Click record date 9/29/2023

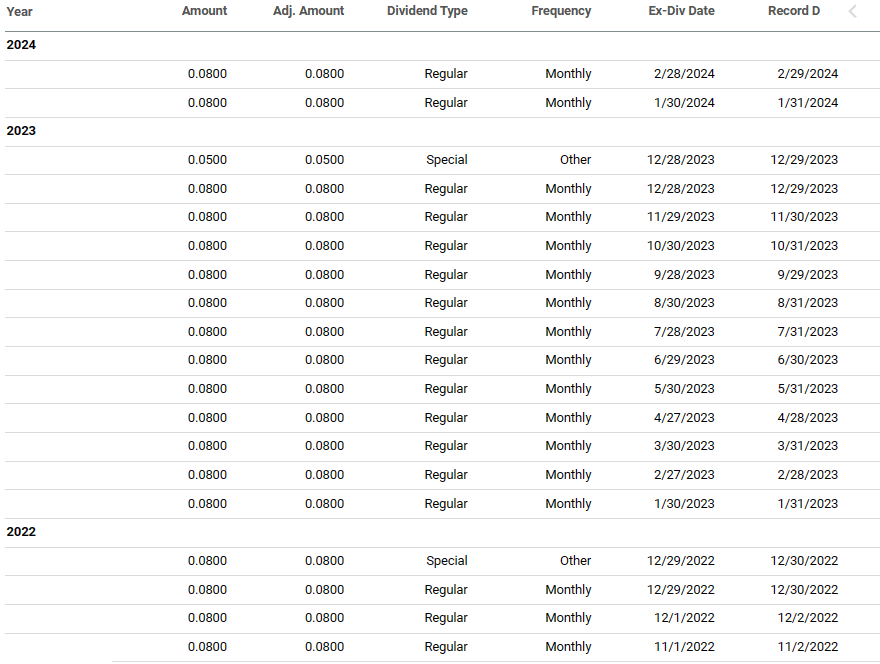[808, 274]
